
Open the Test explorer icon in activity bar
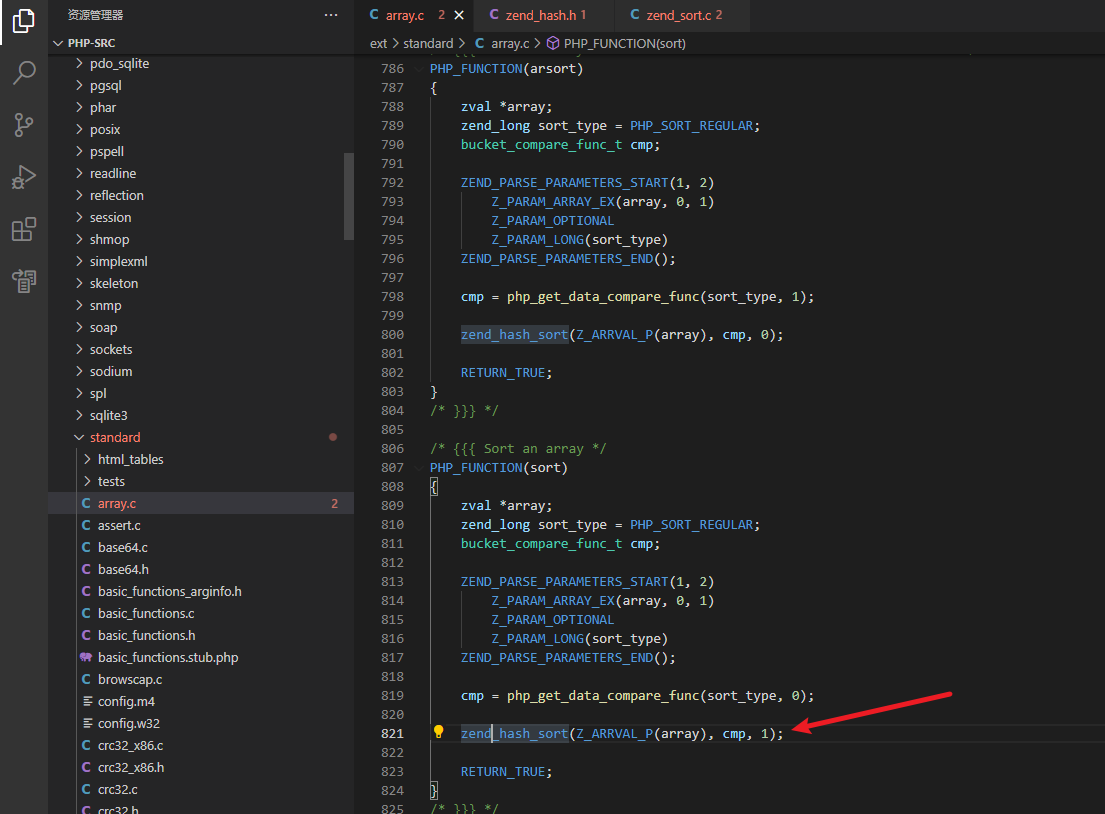point(23,281)
